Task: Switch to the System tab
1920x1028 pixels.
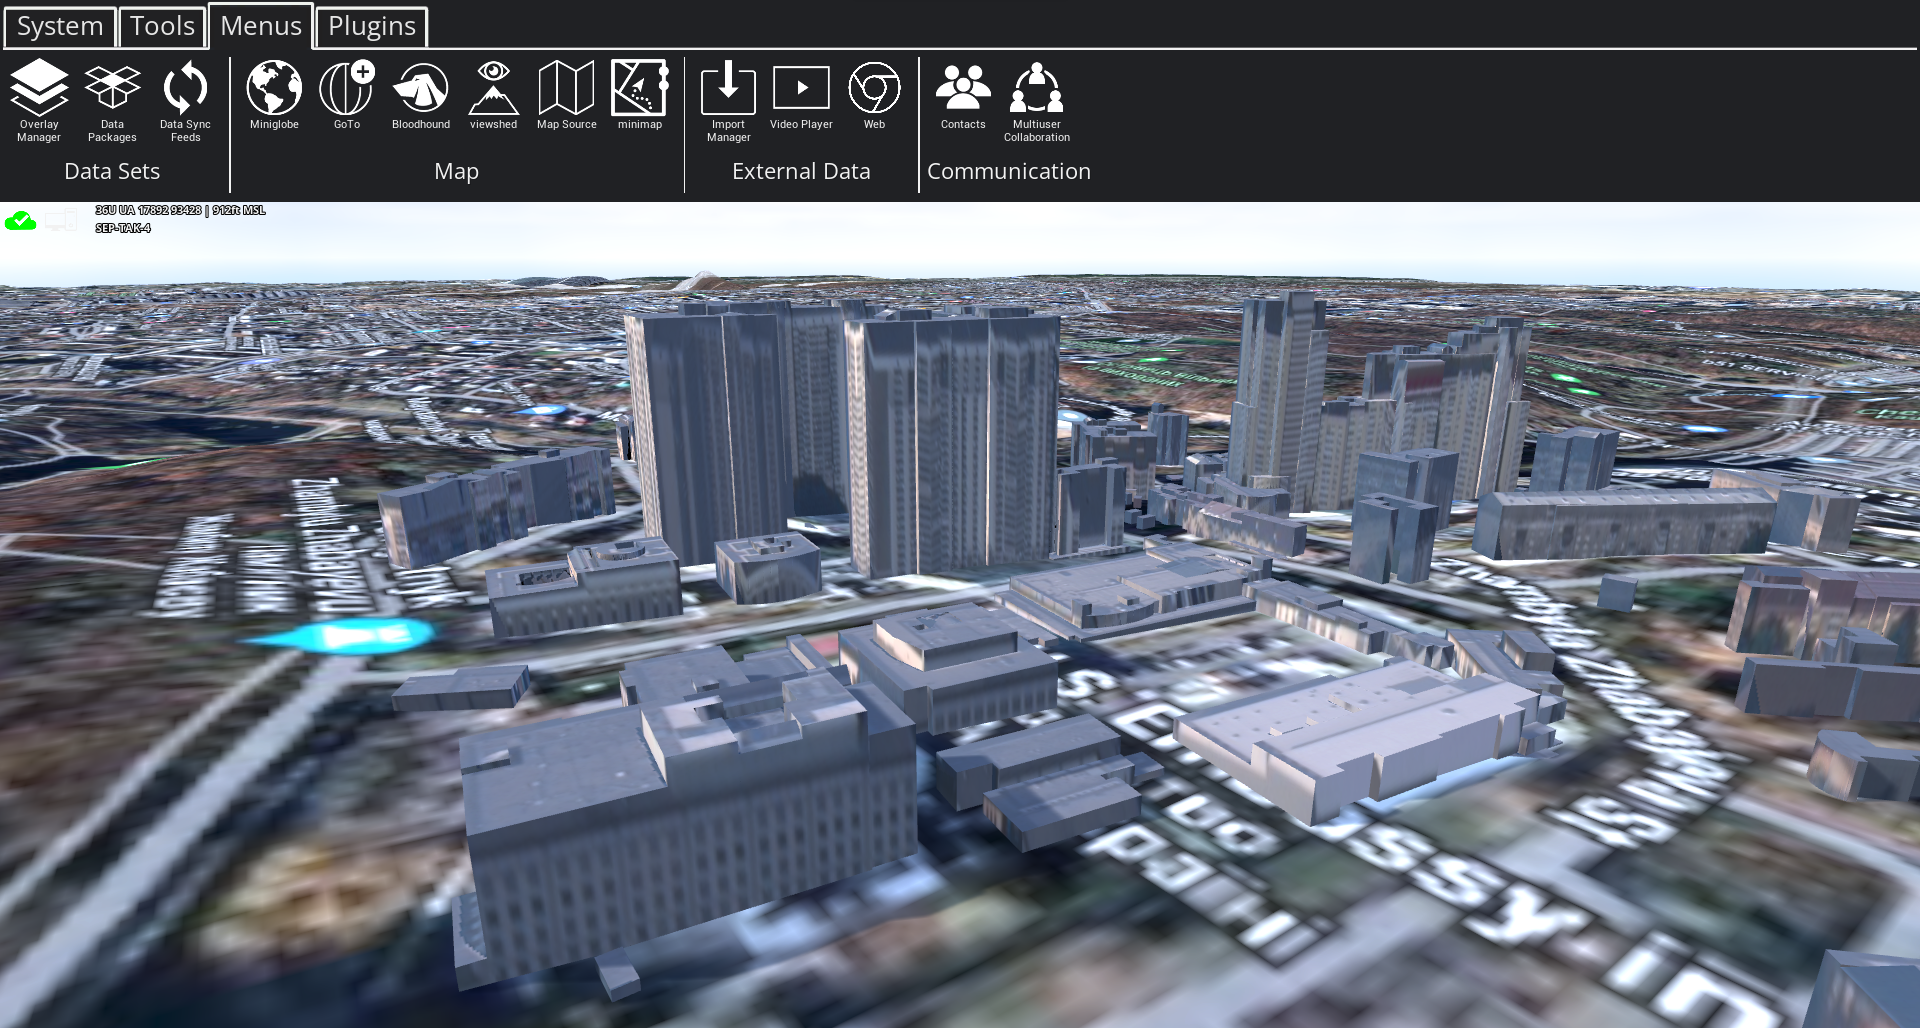Action: coord(60,27)
